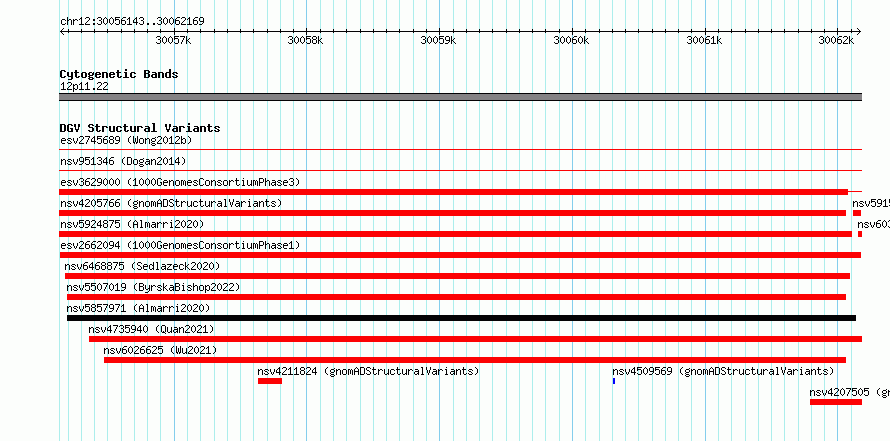
Task: Click the Cytogenetic Bands track title
Action: (x=119, y=74)
